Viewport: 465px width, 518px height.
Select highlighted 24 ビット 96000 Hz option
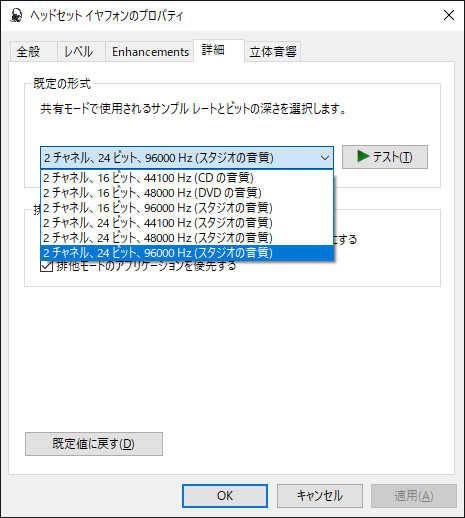click(x=187, y=253)
